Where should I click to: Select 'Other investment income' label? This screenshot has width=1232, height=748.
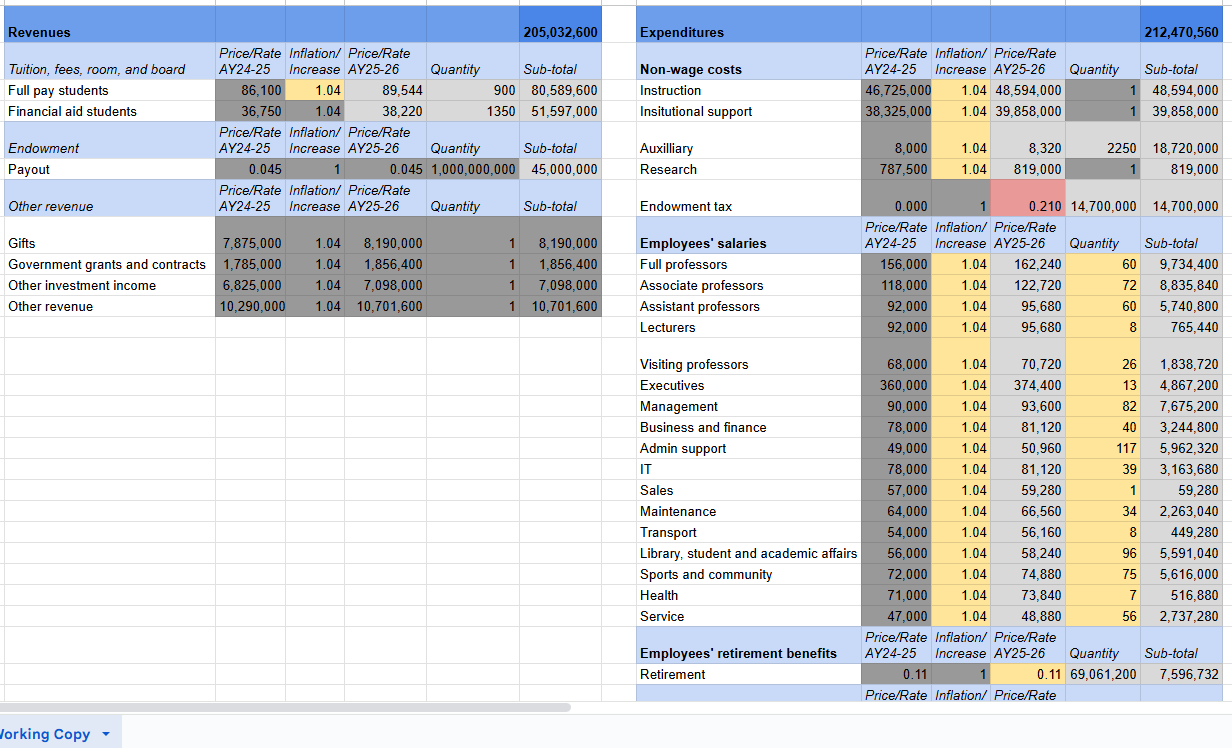[109, 285]
